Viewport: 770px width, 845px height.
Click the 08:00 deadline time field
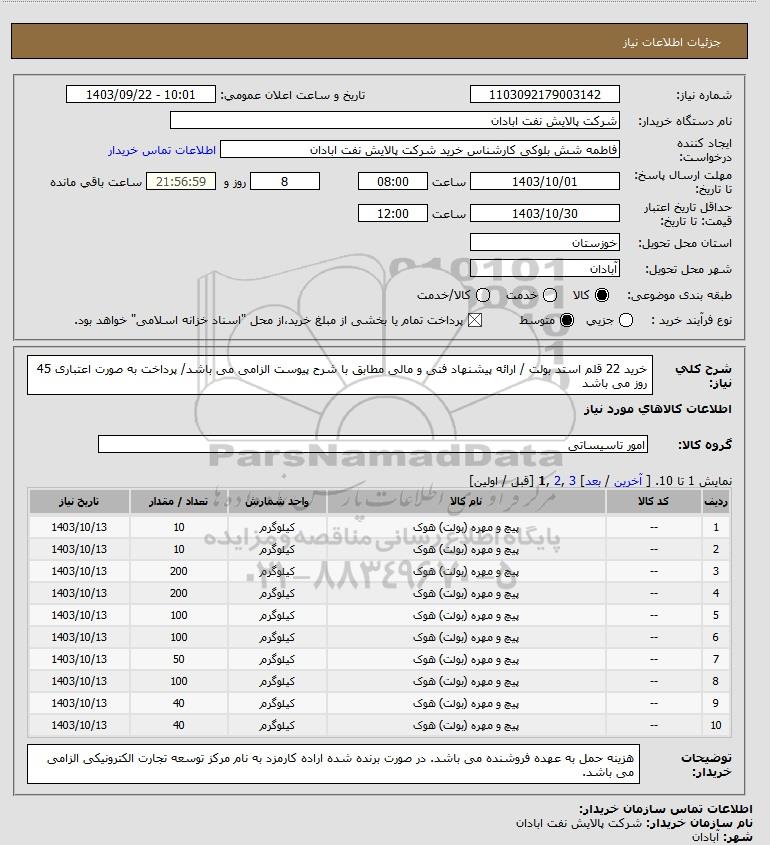pos(393,182)
